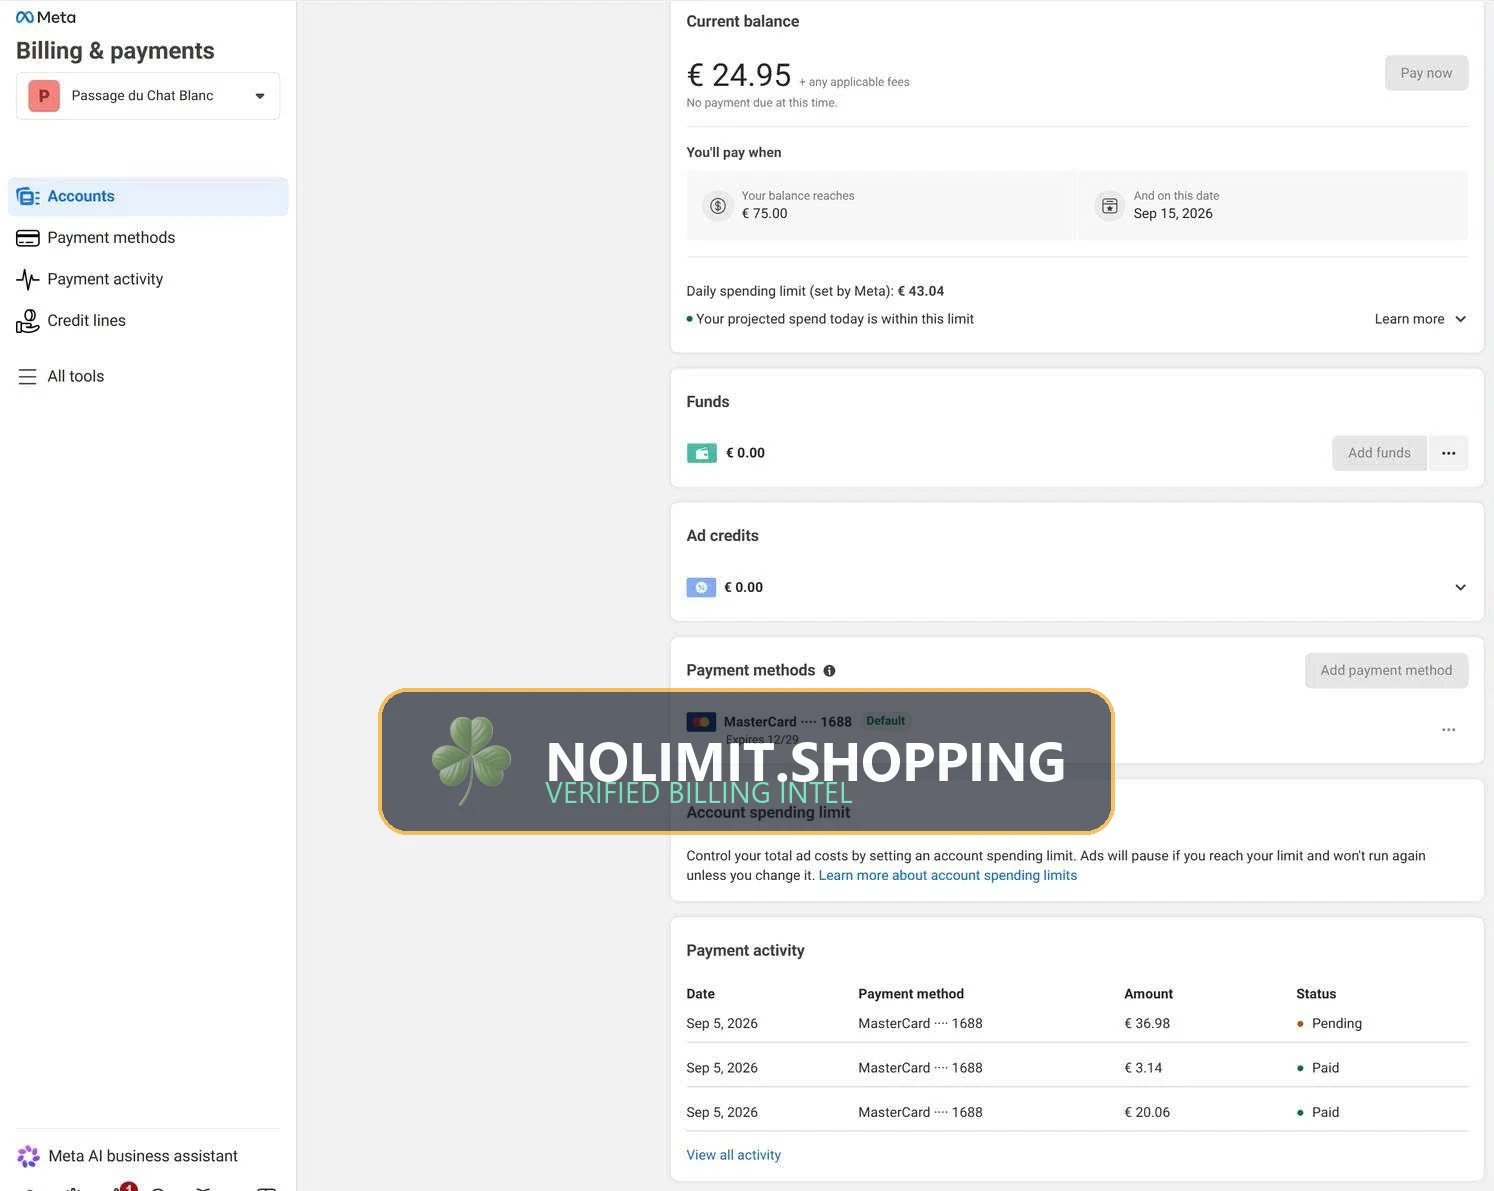Click the dollar icon beside balance threshold

[718, 206]
